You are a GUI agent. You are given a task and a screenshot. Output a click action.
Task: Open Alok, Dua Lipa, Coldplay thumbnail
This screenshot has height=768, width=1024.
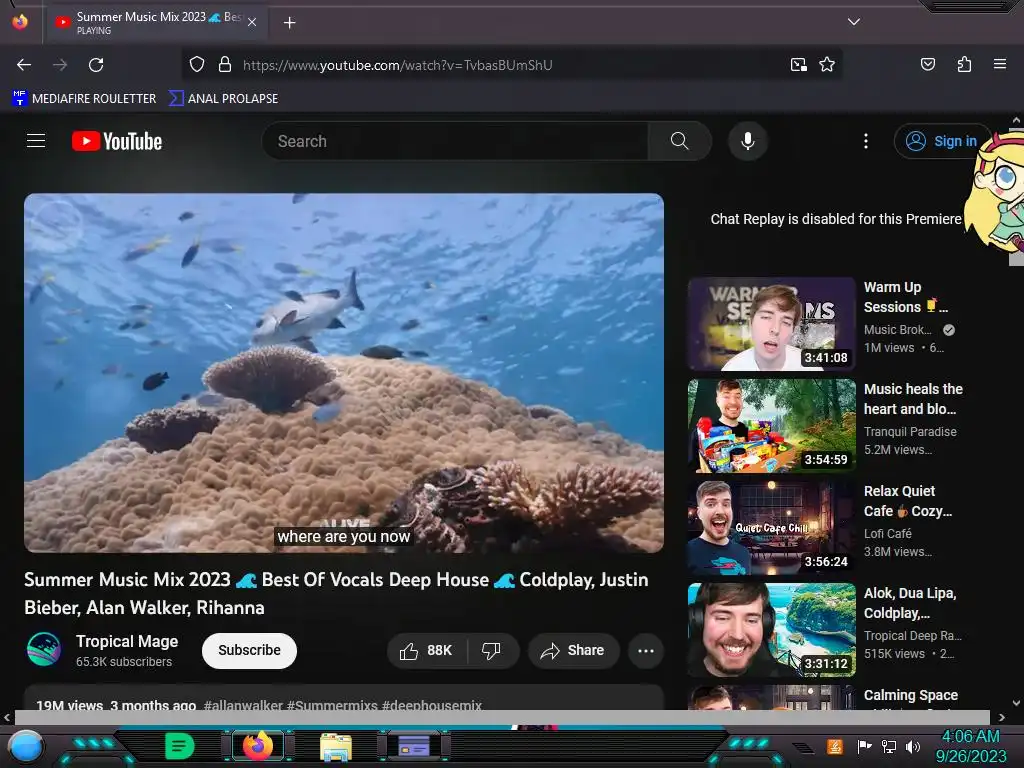[x=771, y=630]
